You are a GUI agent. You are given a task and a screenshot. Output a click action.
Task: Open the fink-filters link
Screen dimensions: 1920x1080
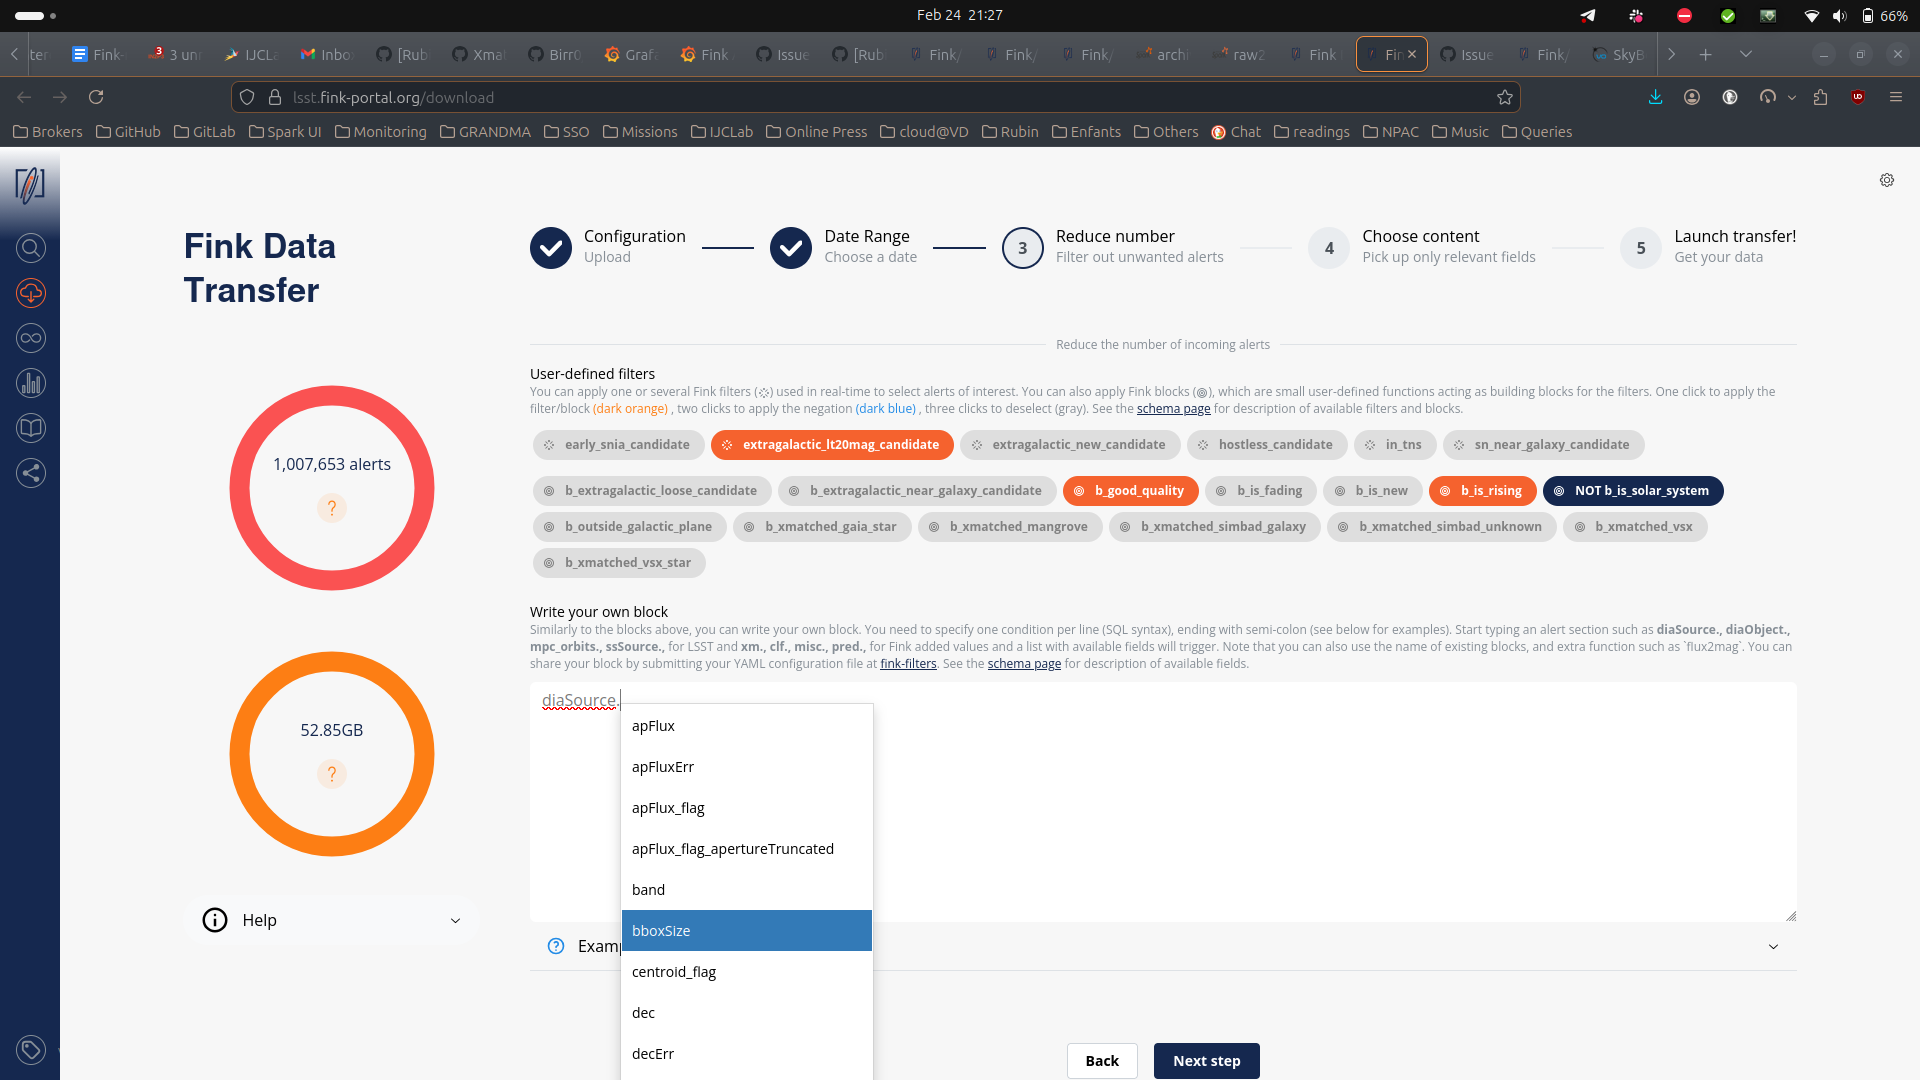pos(908,664)
